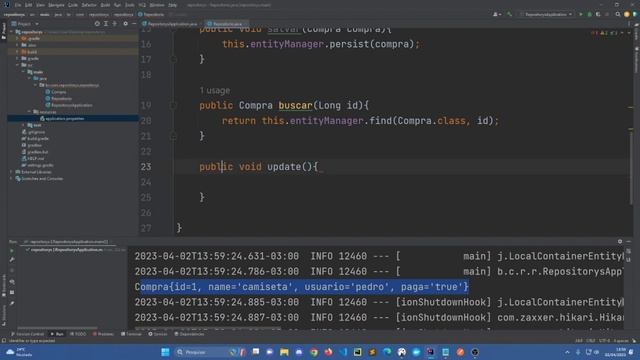Collapse the resources folder

click(x=30, y=111)
